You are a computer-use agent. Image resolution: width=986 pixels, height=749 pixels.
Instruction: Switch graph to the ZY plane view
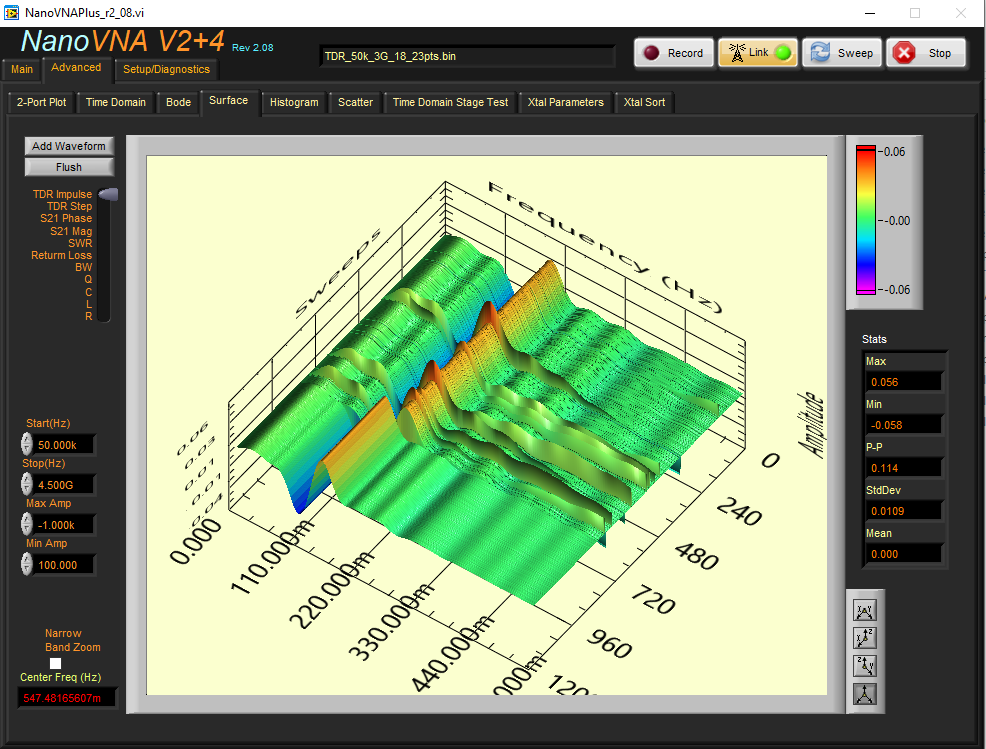(x=865, y=666)
